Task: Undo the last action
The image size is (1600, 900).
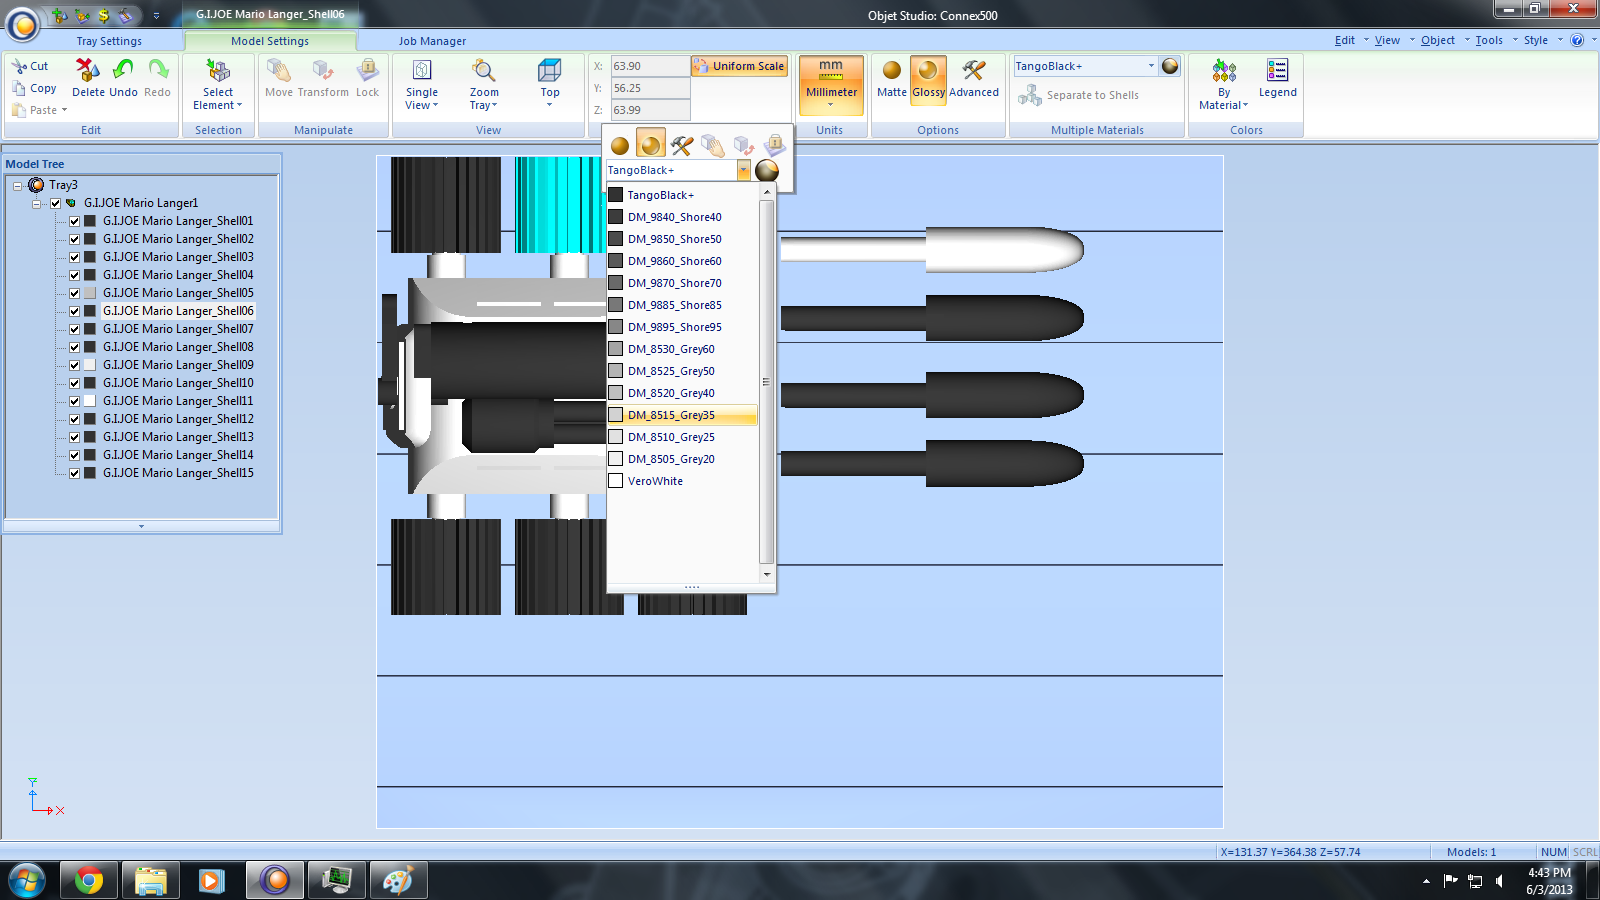Action: coord(123,70)
